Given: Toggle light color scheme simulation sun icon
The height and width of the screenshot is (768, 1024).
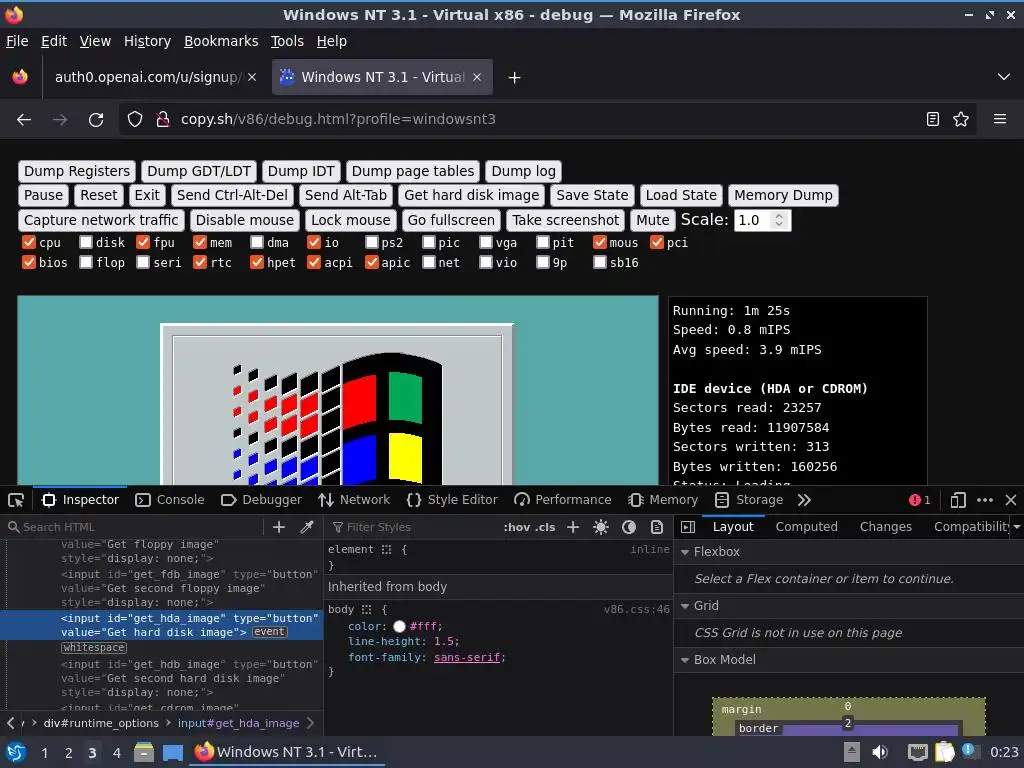Looking at the screenshot, I should tap(601, 527).
